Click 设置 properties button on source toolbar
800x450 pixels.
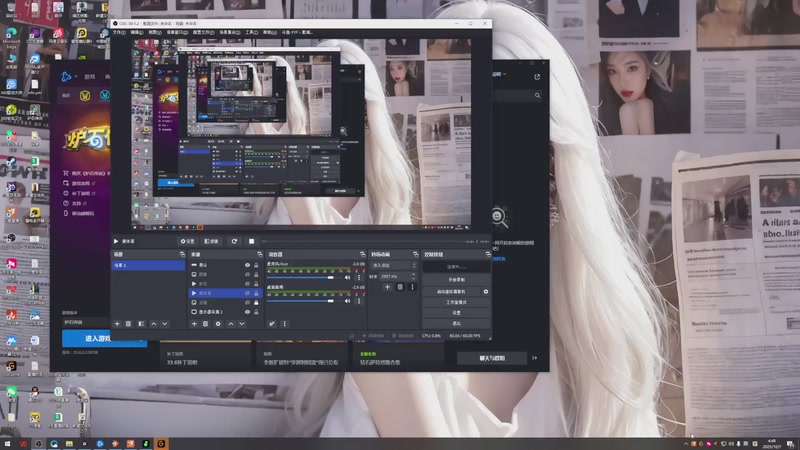[187, 241]
